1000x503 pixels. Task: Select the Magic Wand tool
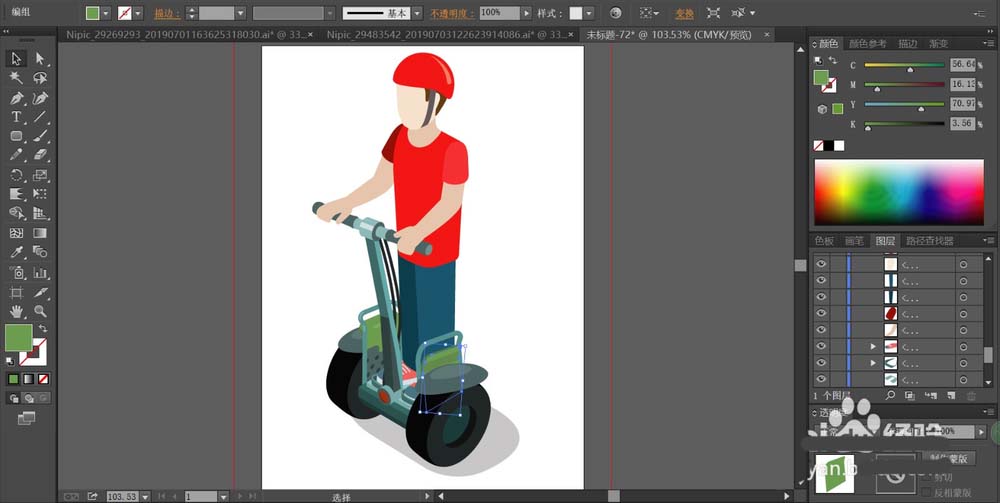click(x=16, y=78)
